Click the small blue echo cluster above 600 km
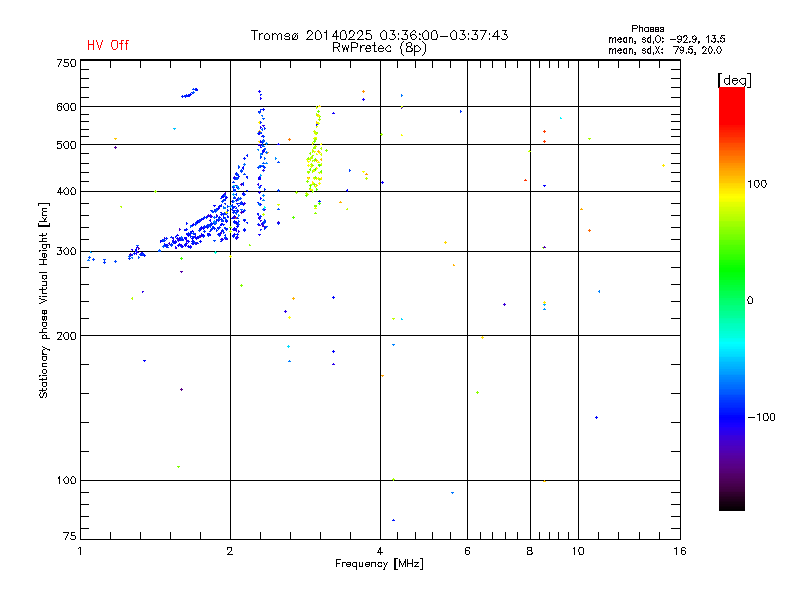The height and width of the screenshot is (600, 800). tap(190, 93)
